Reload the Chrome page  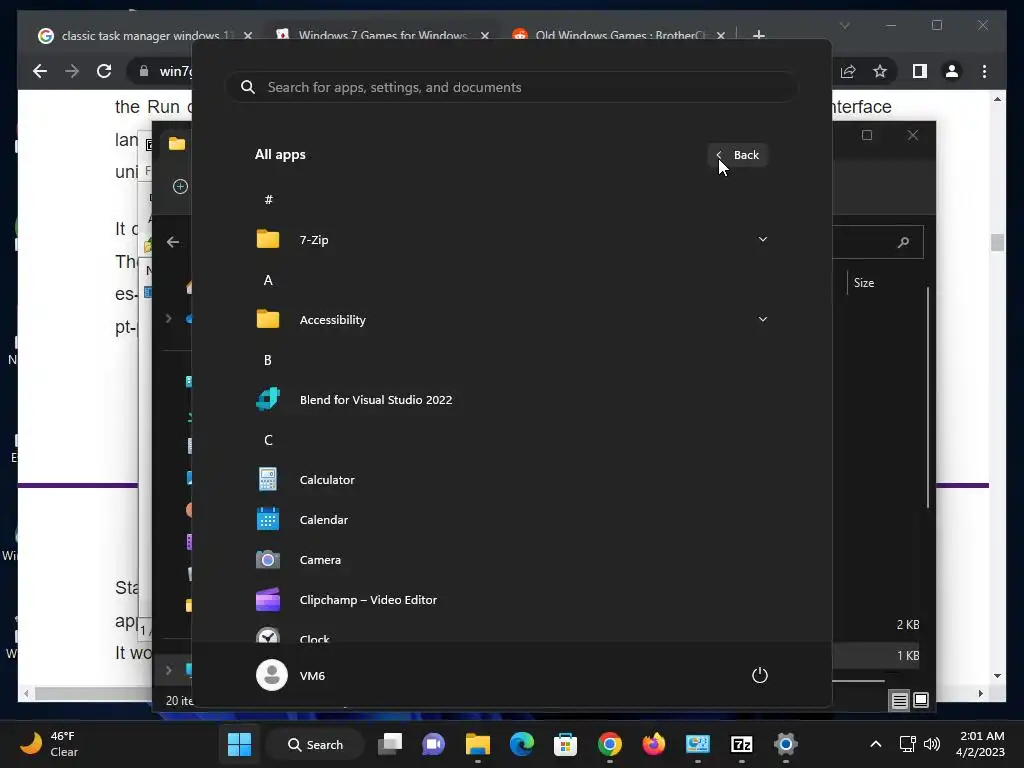pos(104,71)
